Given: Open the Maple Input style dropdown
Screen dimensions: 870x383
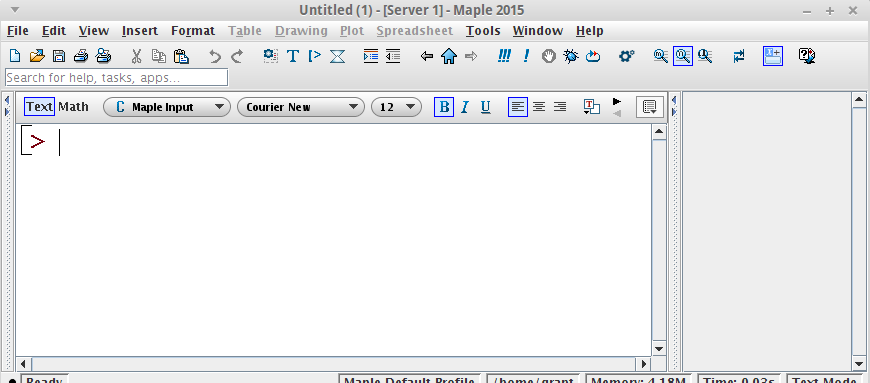Looking at the screenshot, I should [x=166, y=107].
